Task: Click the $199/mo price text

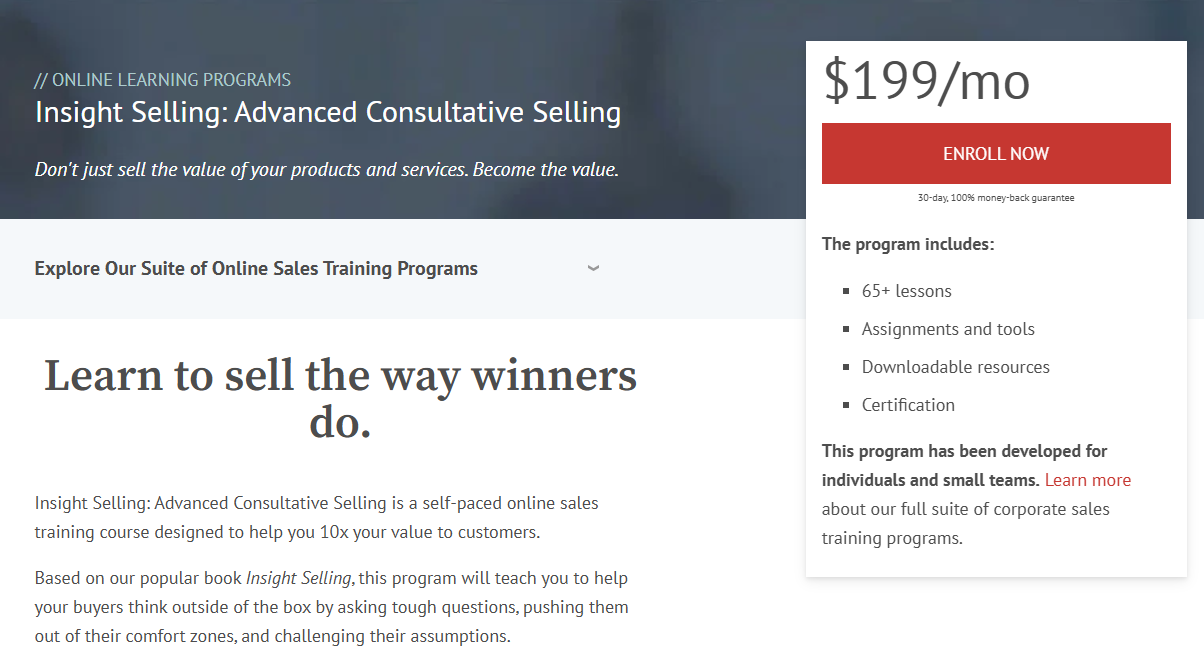Action: (x=926, y=80)
